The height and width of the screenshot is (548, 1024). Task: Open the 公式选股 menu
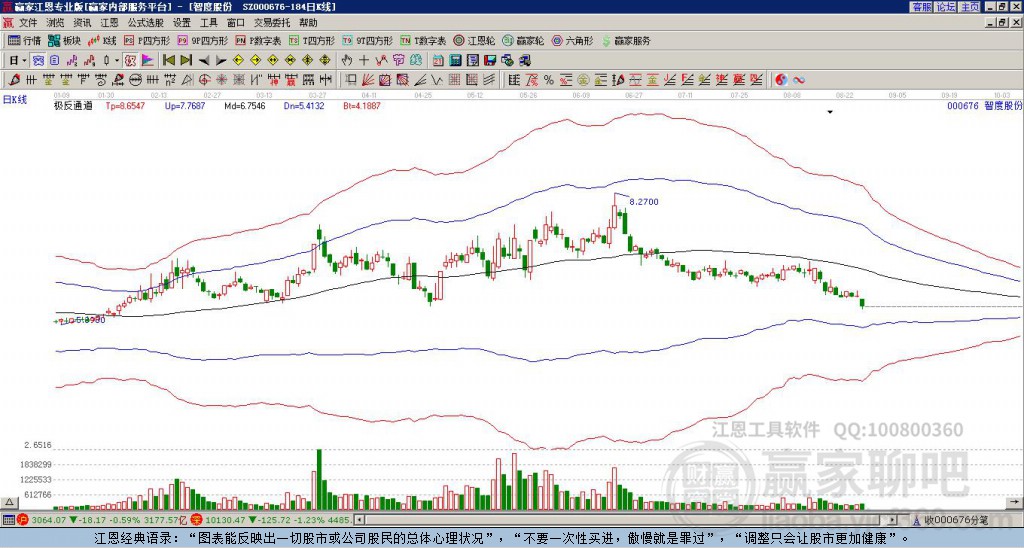coord(144,21)
